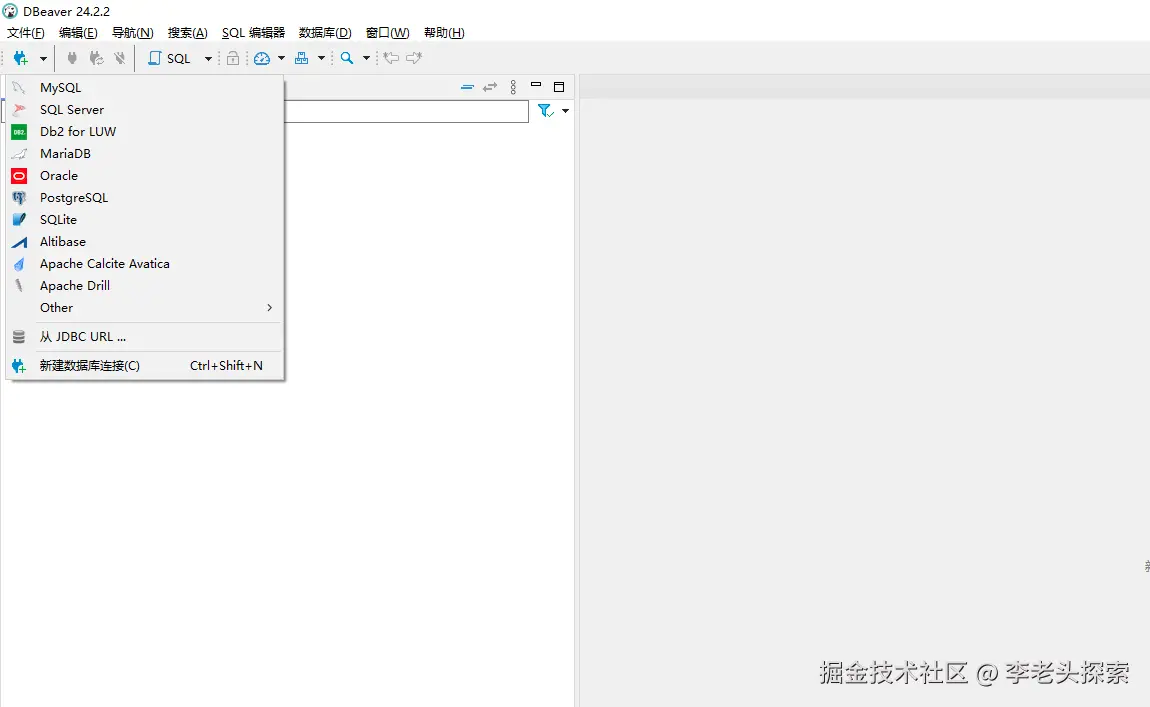Choose Altibase from the connection list
The image size is (1150, 707).
coord(144,241)
